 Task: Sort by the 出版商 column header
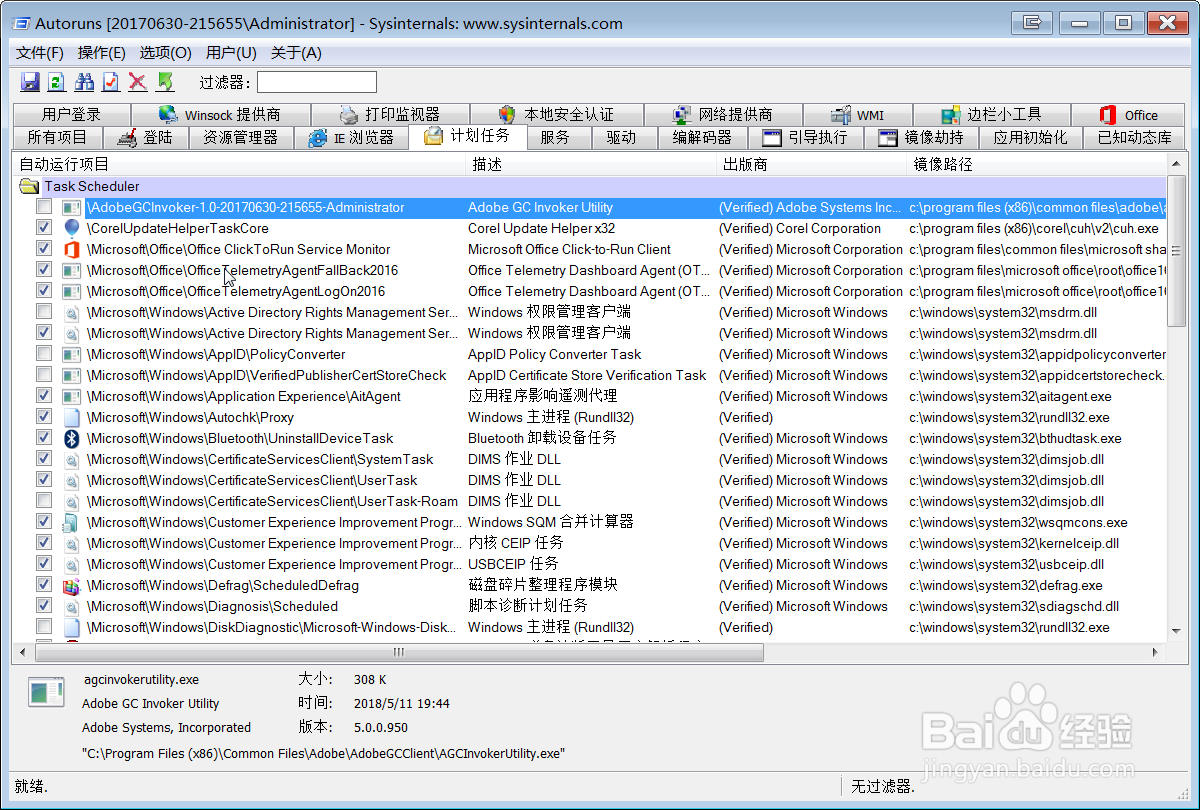(813, 164)
